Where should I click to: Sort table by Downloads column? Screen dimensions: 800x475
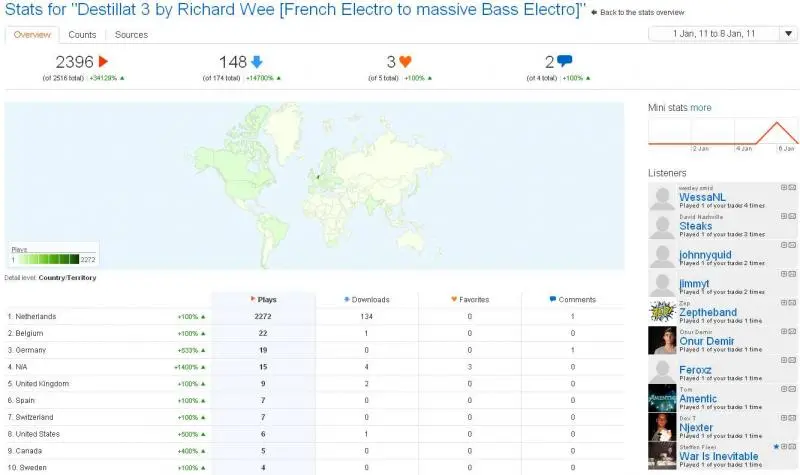pos(366,299)
